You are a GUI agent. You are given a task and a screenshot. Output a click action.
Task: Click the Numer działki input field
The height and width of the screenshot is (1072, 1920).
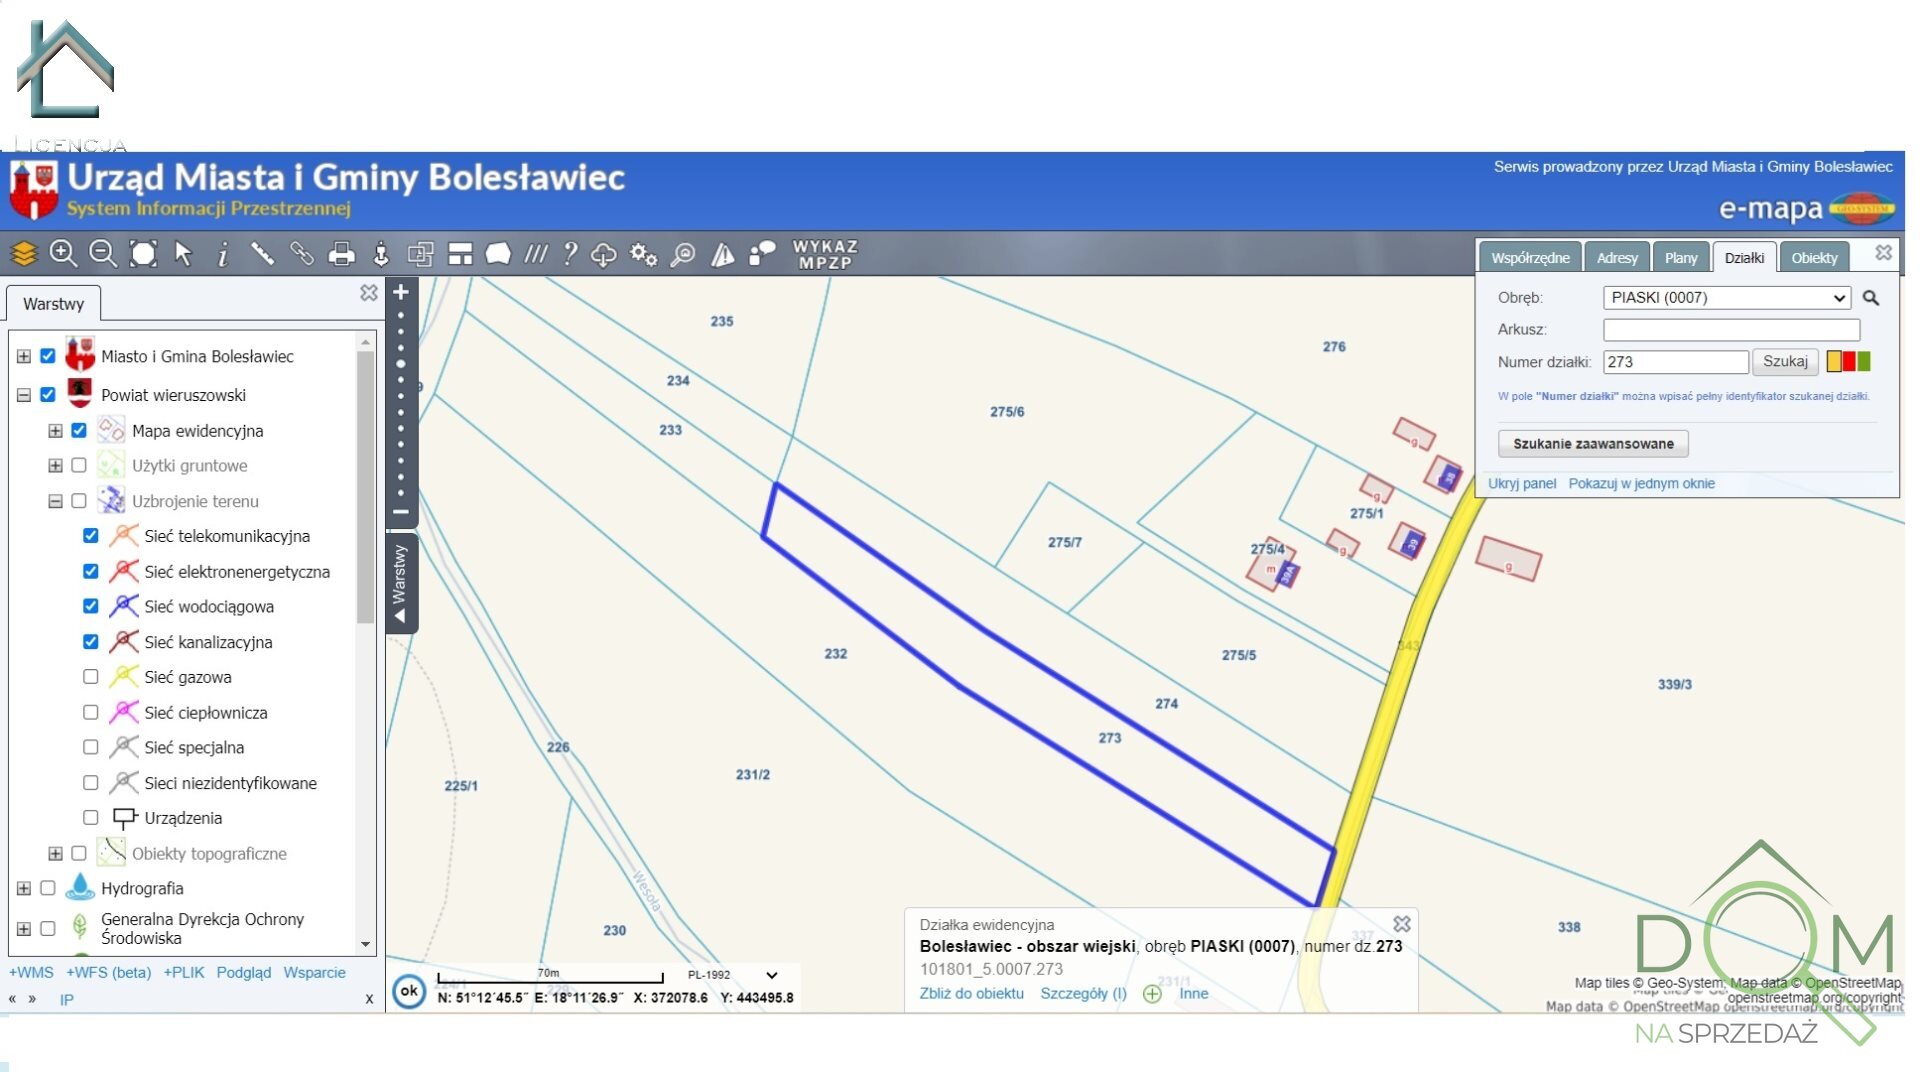(1675, 362)
